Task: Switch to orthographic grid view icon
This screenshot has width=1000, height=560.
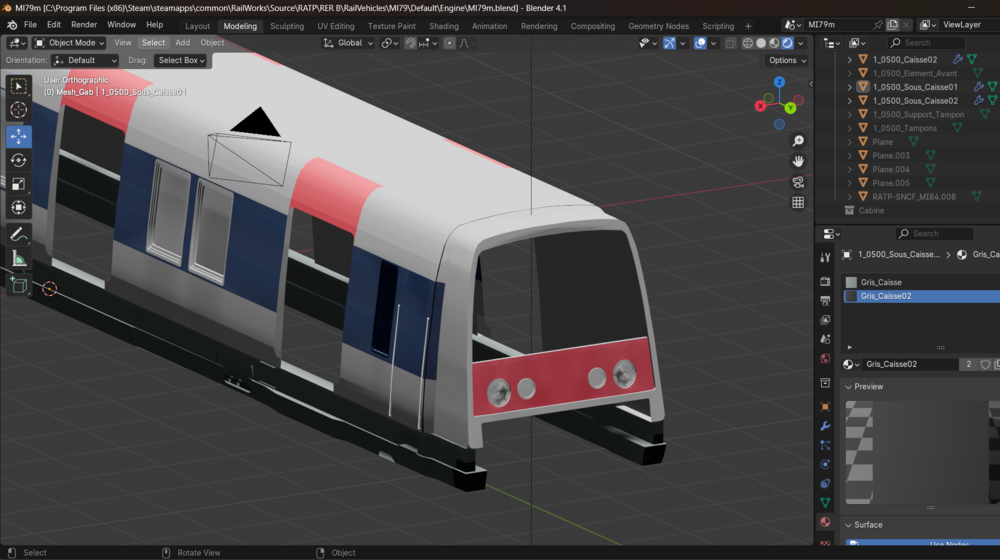Action: (798, 202)
